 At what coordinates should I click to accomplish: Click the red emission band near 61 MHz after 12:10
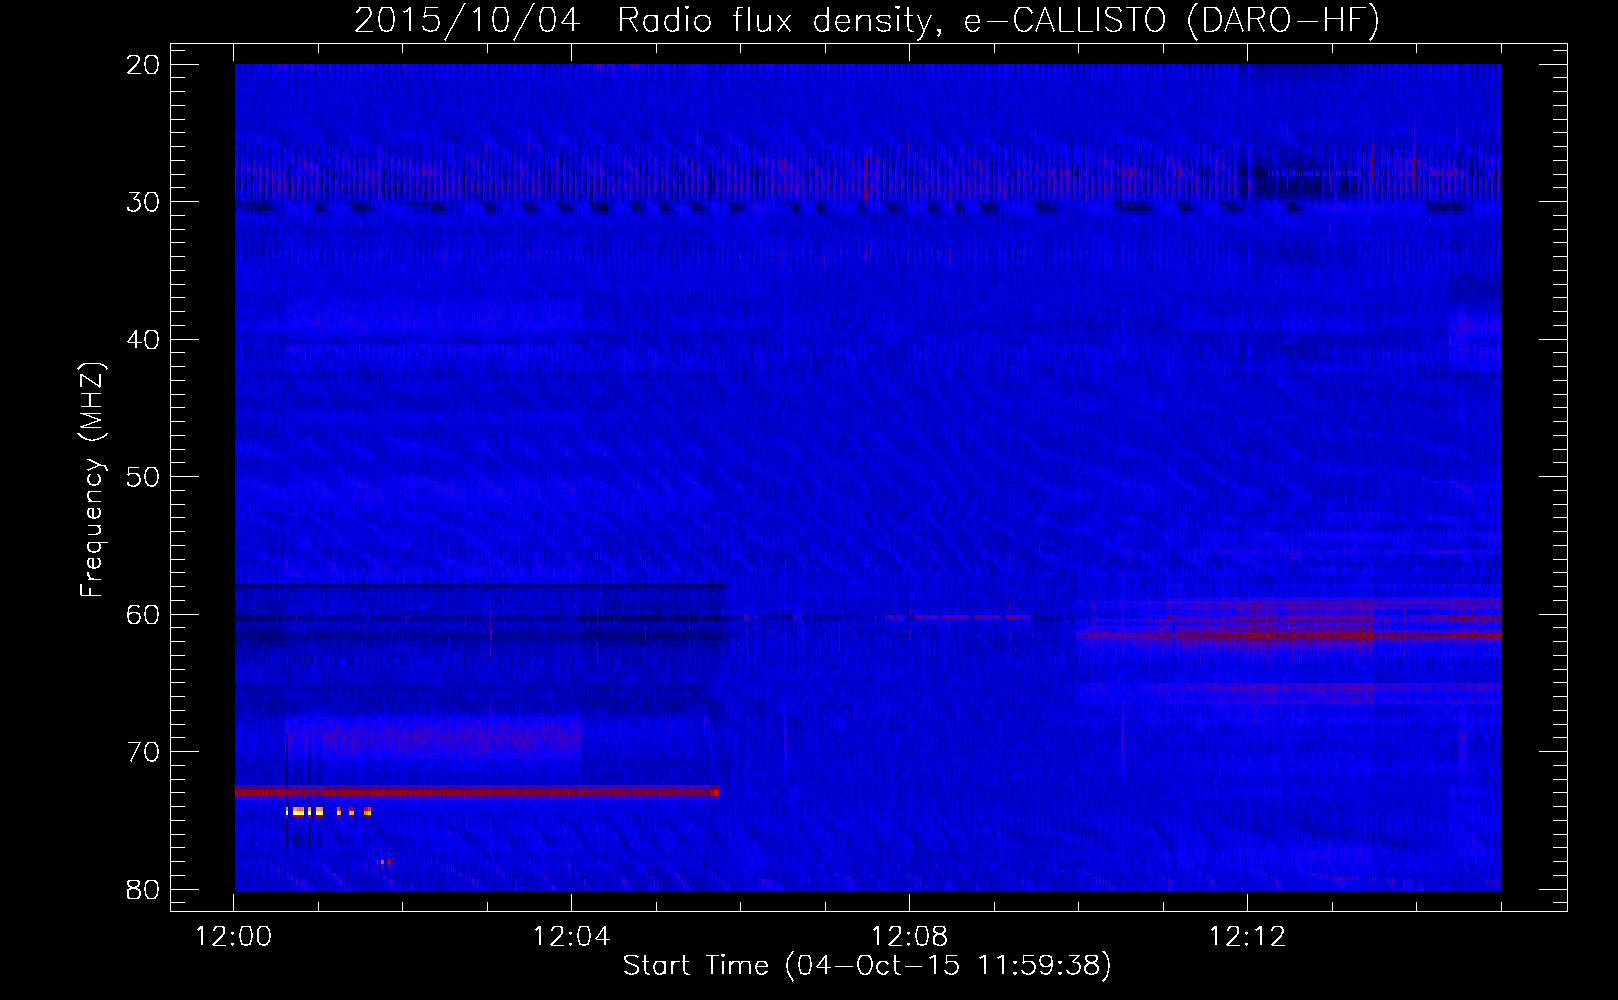coord(1290,634)
